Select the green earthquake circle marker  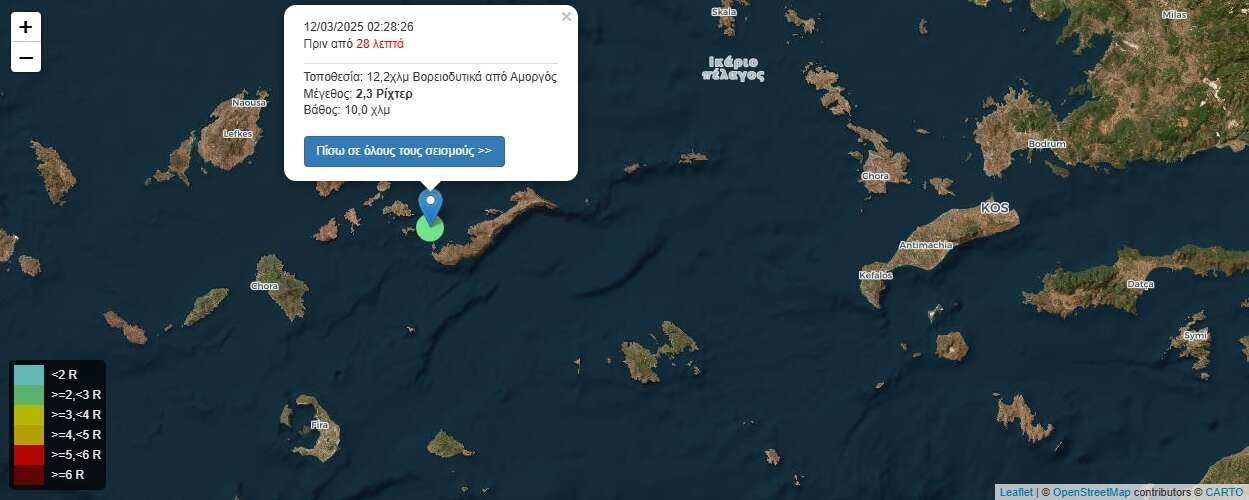(x=430, y=229)
